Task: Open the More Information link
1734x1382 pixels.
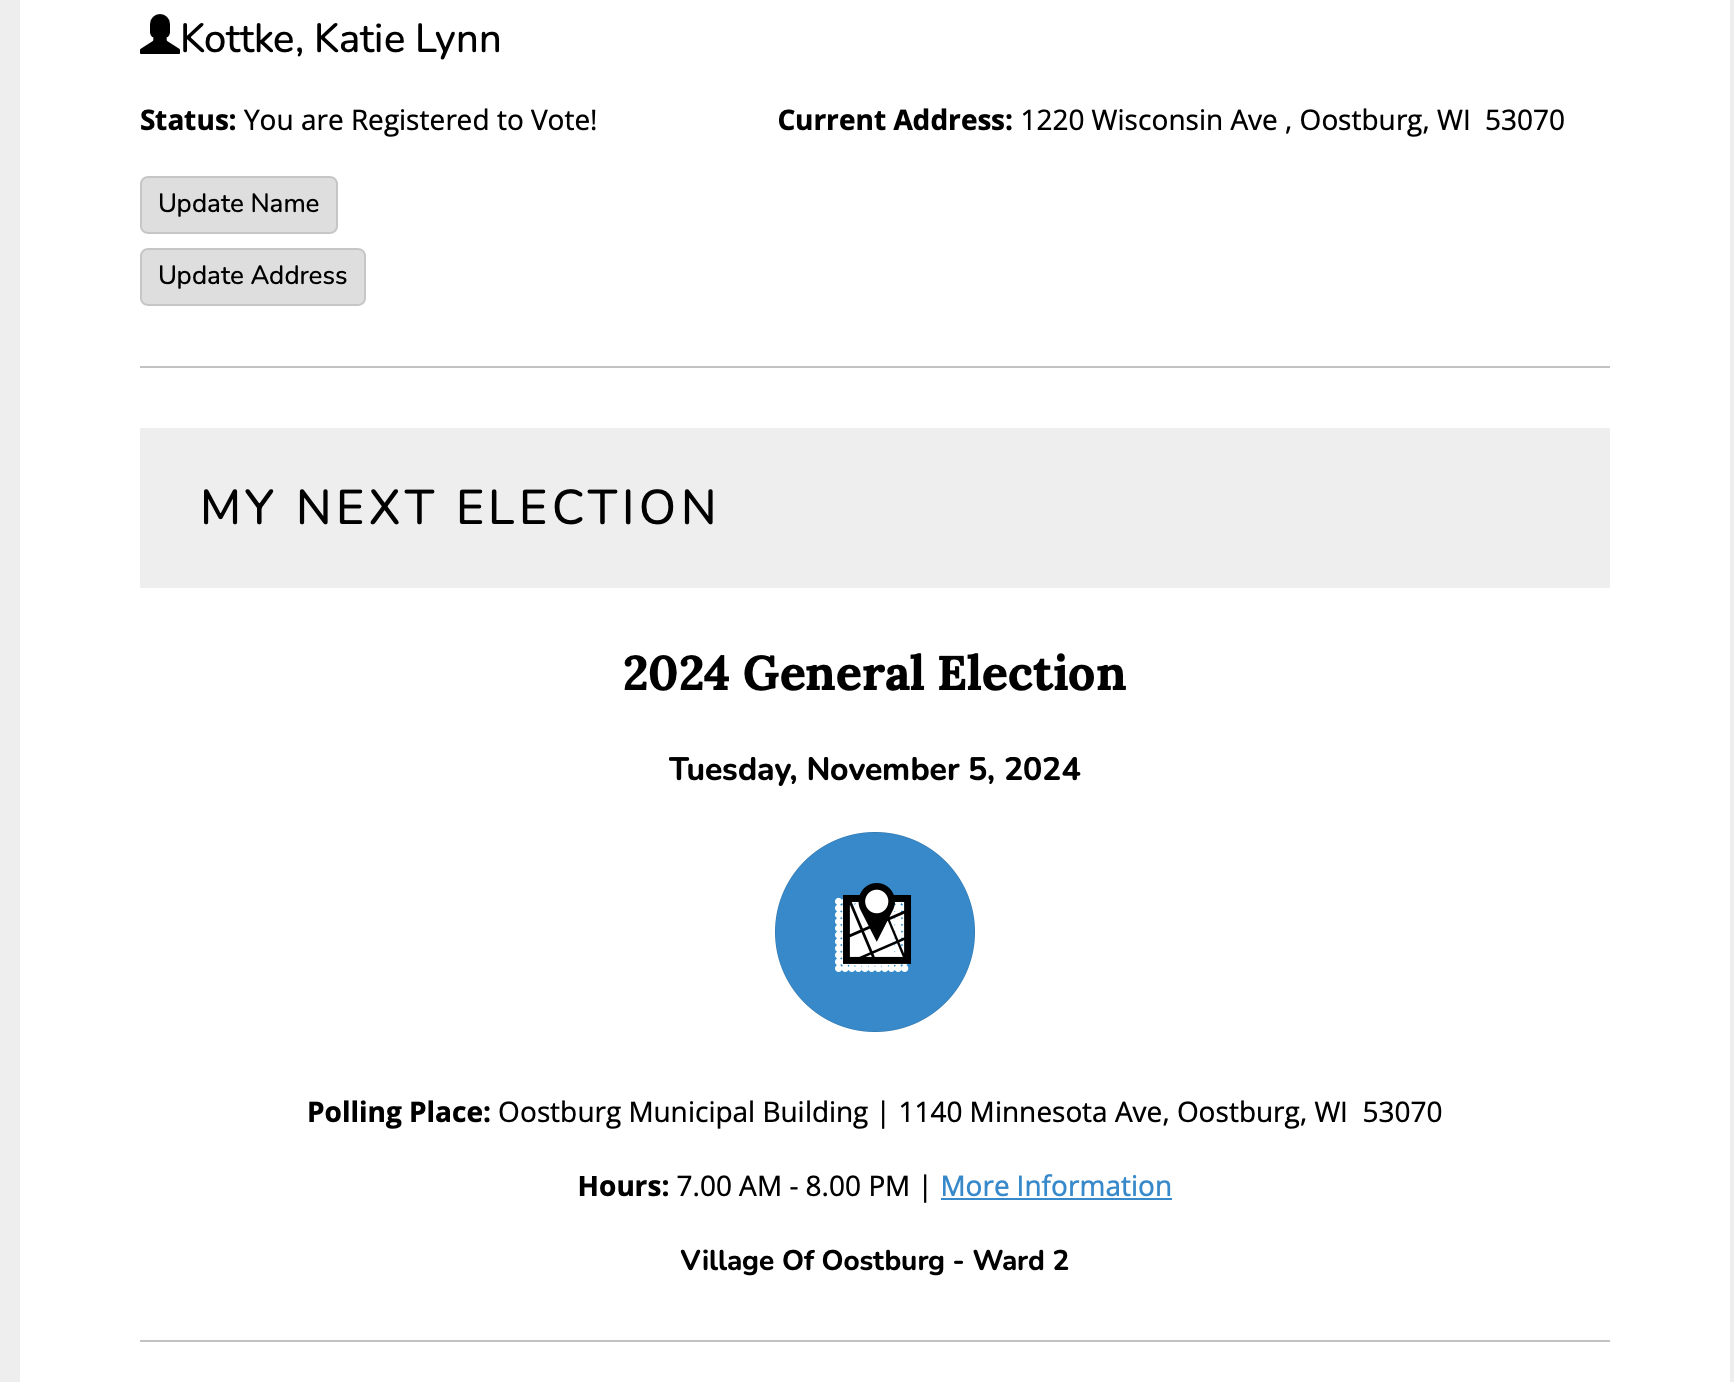Action: [1055, 1186]
